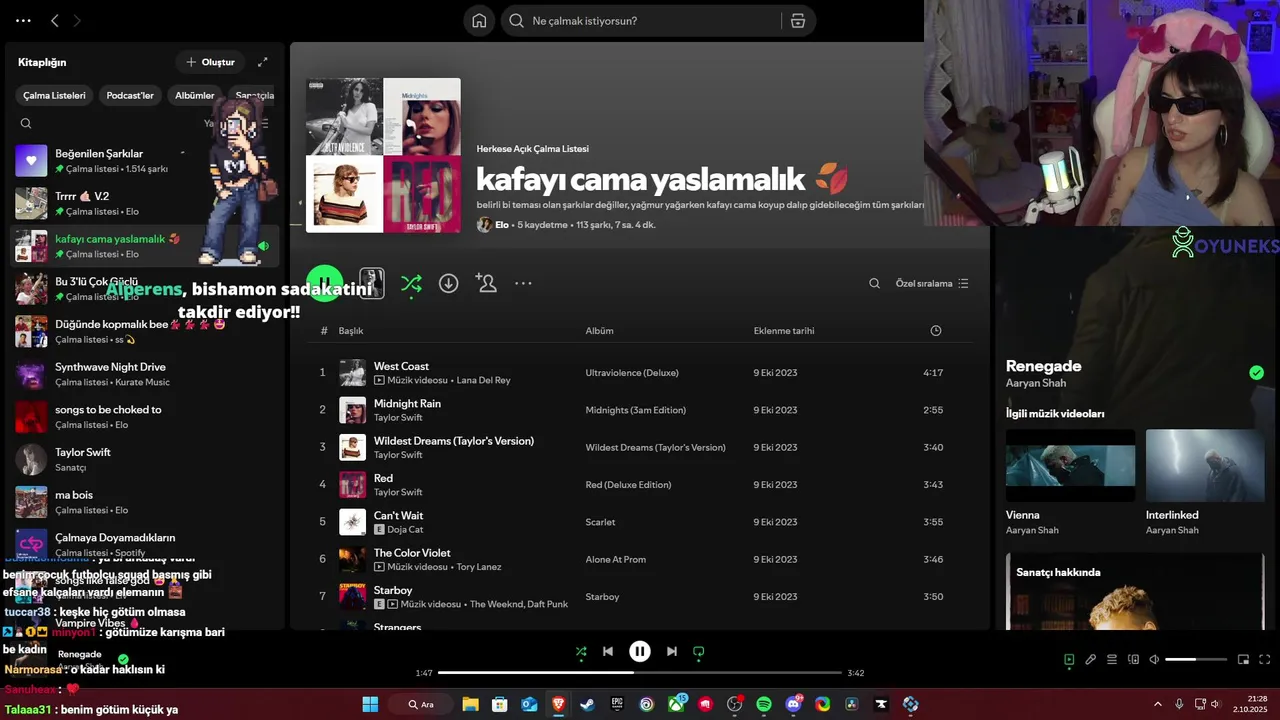Open connect to a device icon

[1133, 660]
